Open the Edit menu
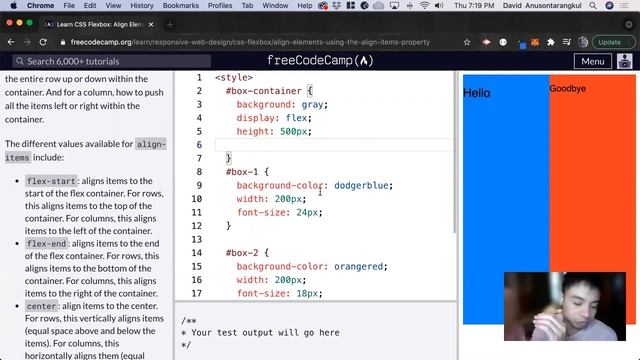Viewport: 640px width, 360px height. coord(90,5)
